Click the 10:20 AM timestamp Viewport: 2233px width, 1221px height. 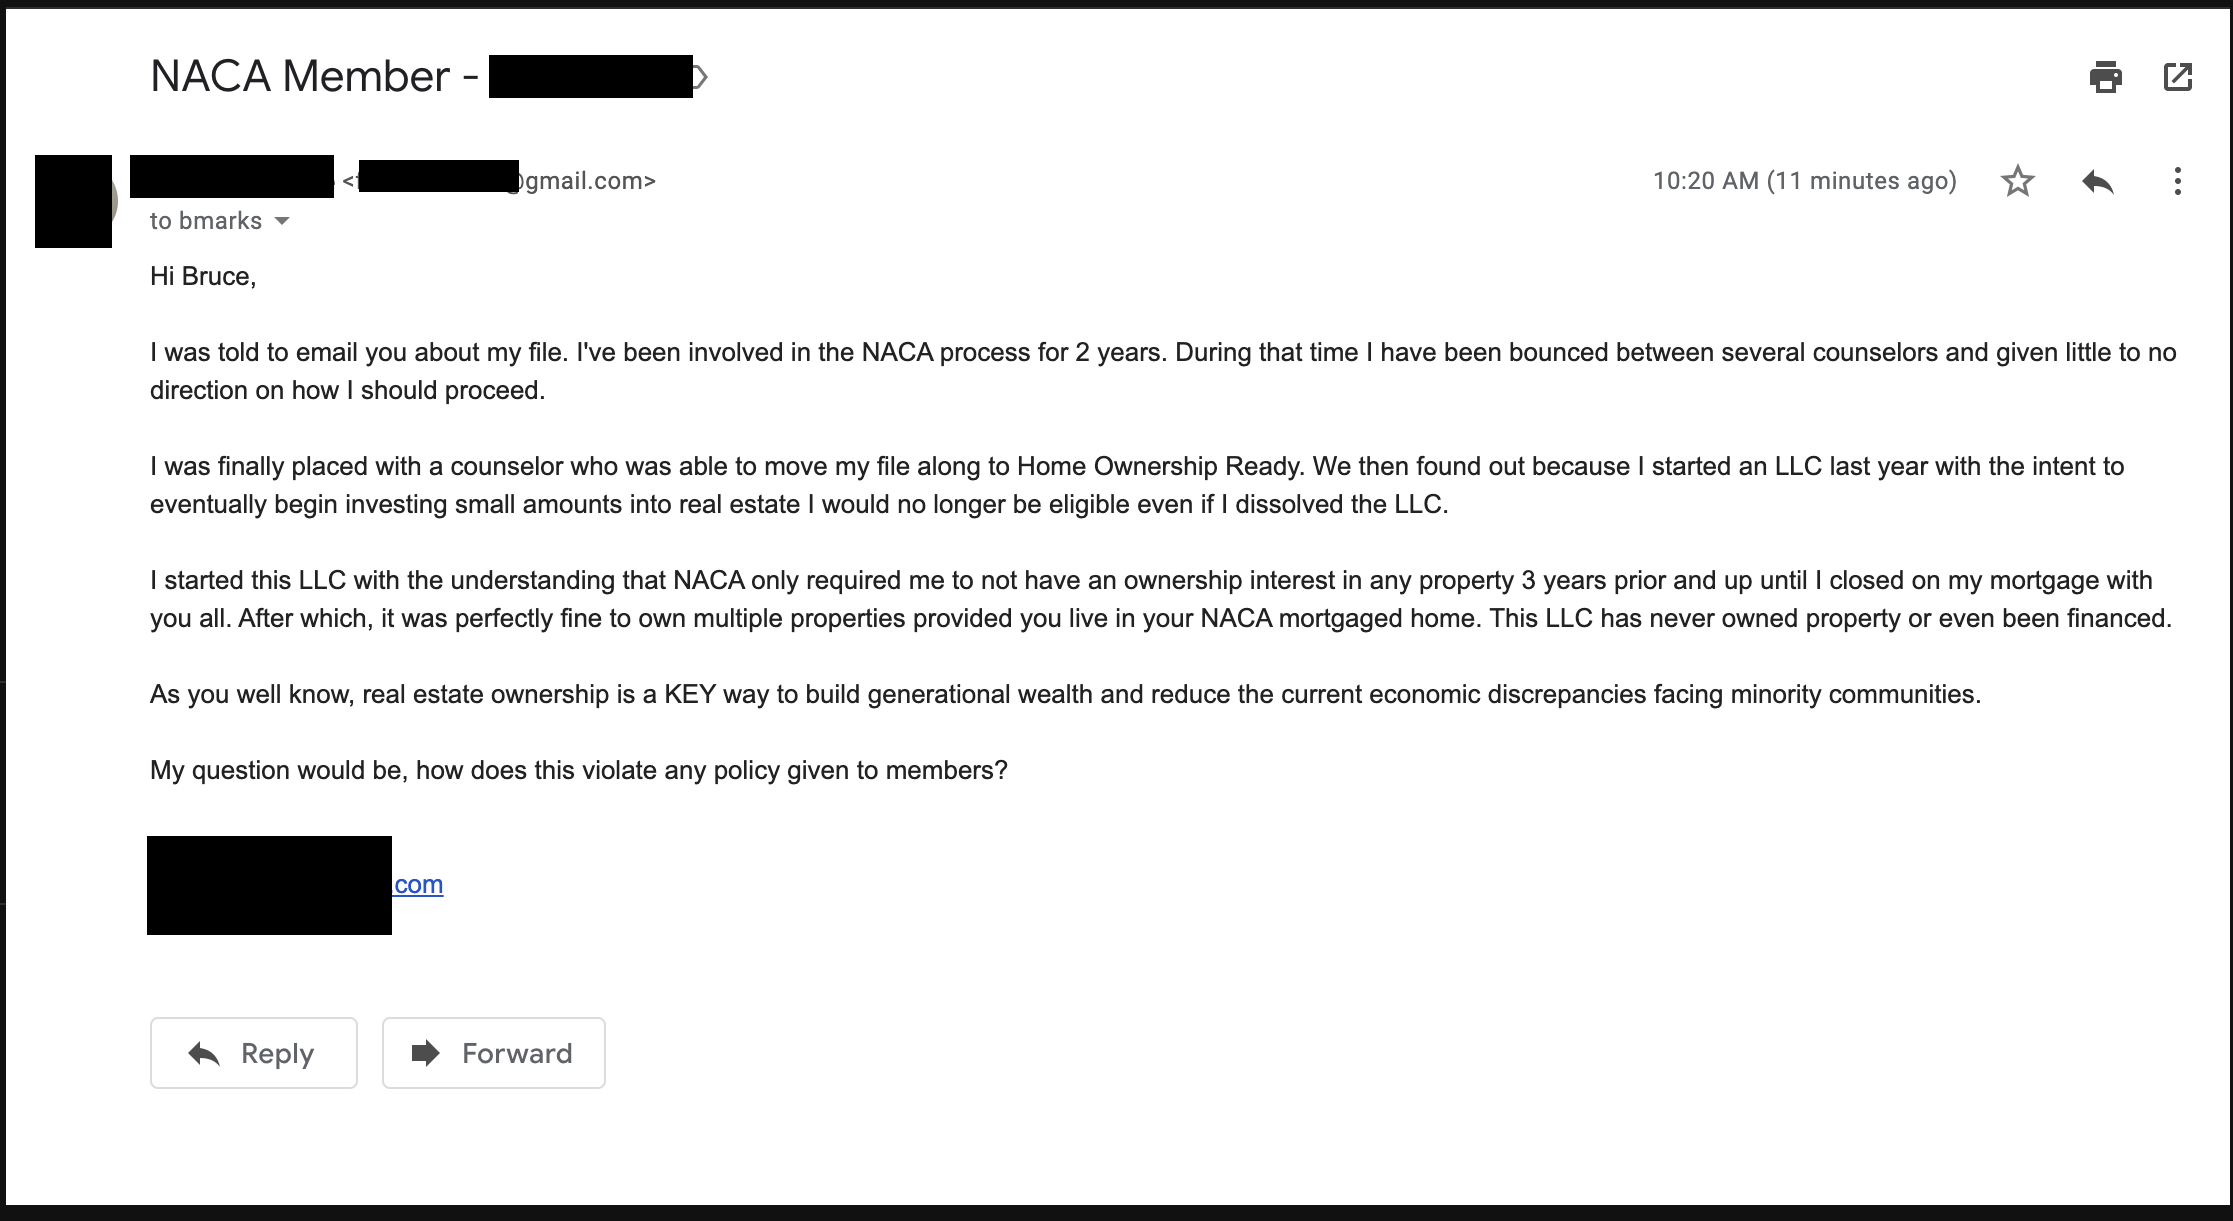tap(1804, 181)
